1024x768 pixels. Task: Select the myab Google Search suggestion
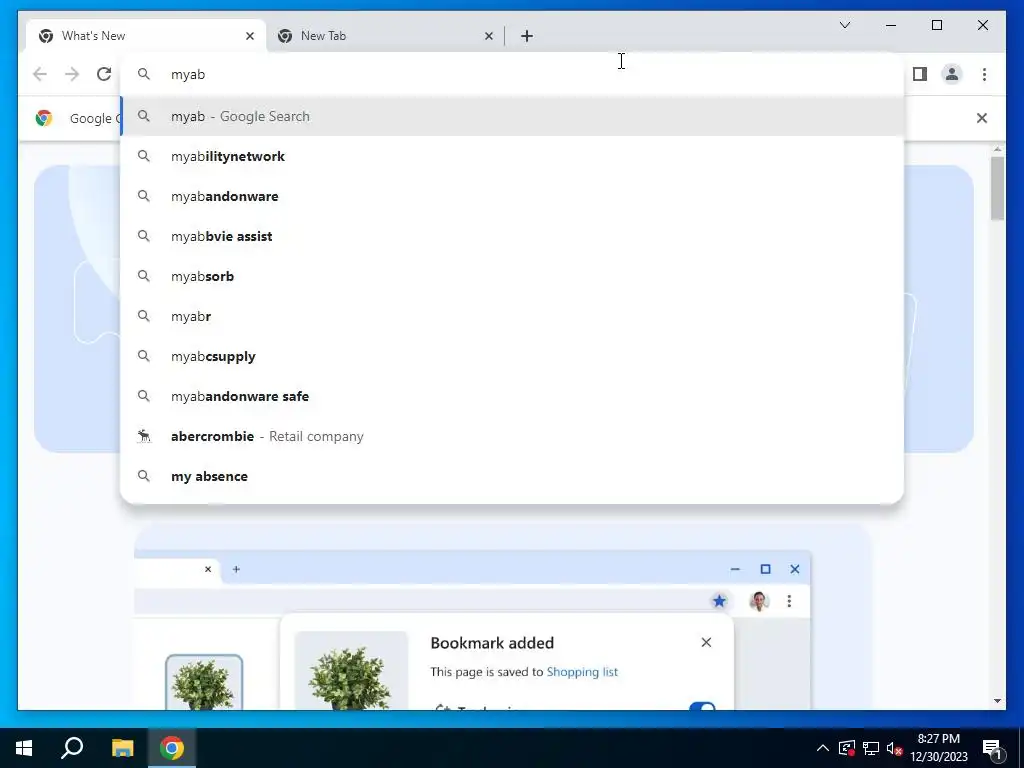pos(513,116)
